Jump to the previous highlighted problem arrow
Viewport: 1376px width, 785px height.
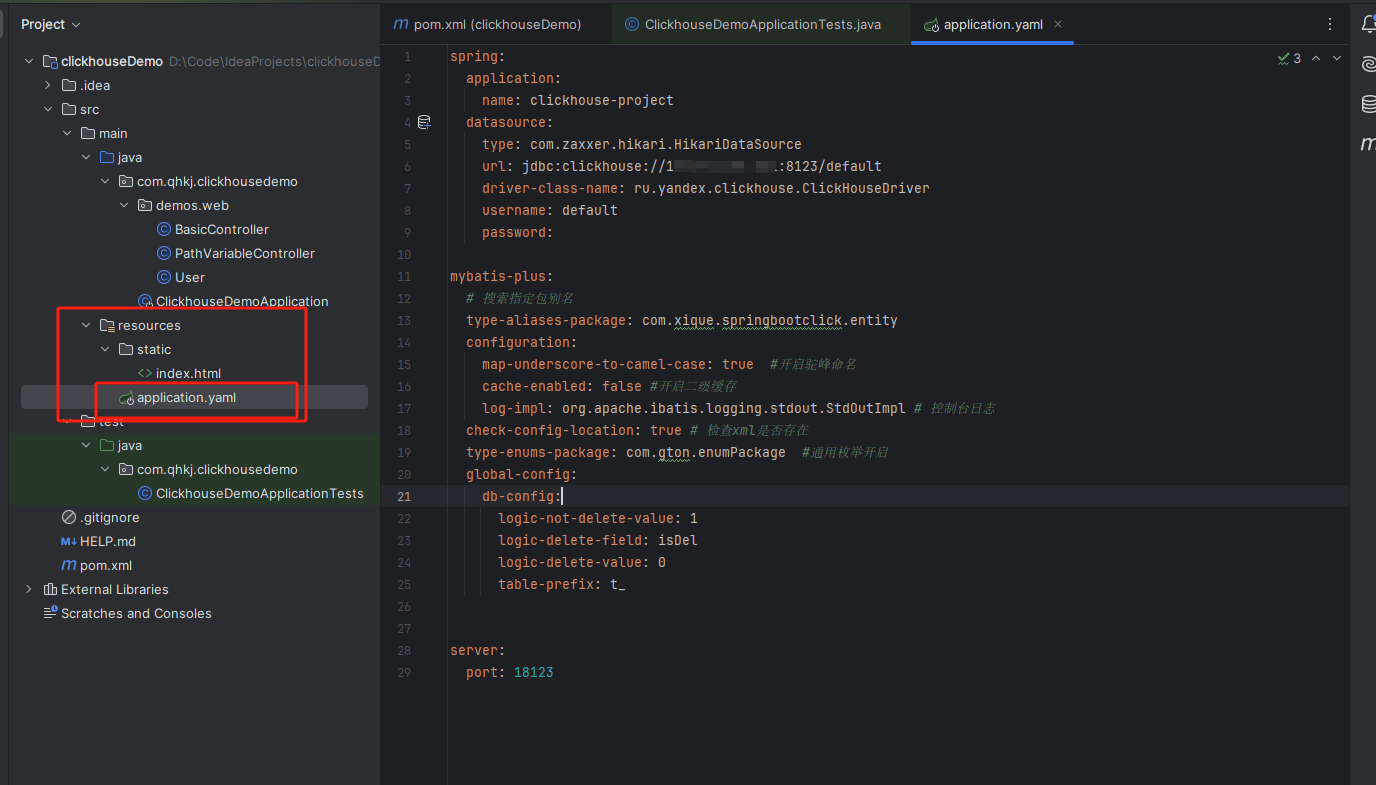[x=1316, y=59]
